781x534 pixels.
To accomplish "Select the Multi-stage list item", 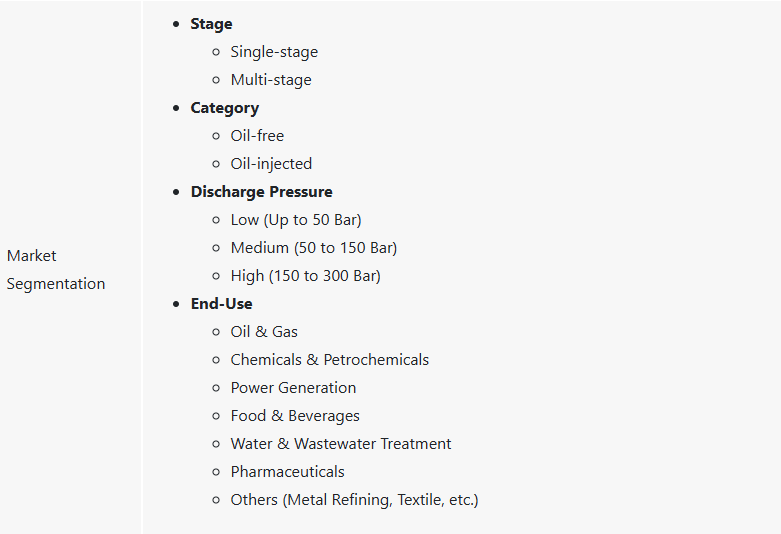I will coord(271,80).
